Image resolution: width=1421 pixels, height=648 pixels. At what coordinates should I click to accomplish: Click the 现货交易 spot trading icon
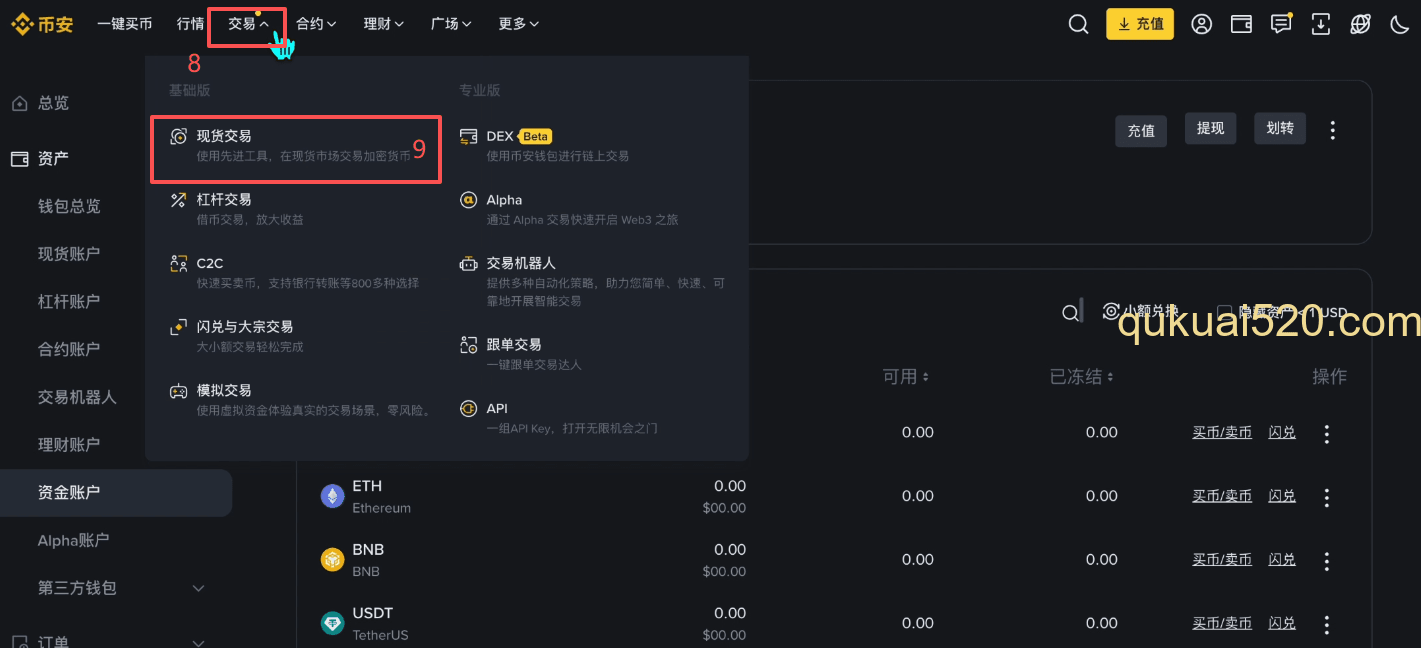[x=179, y=137]
